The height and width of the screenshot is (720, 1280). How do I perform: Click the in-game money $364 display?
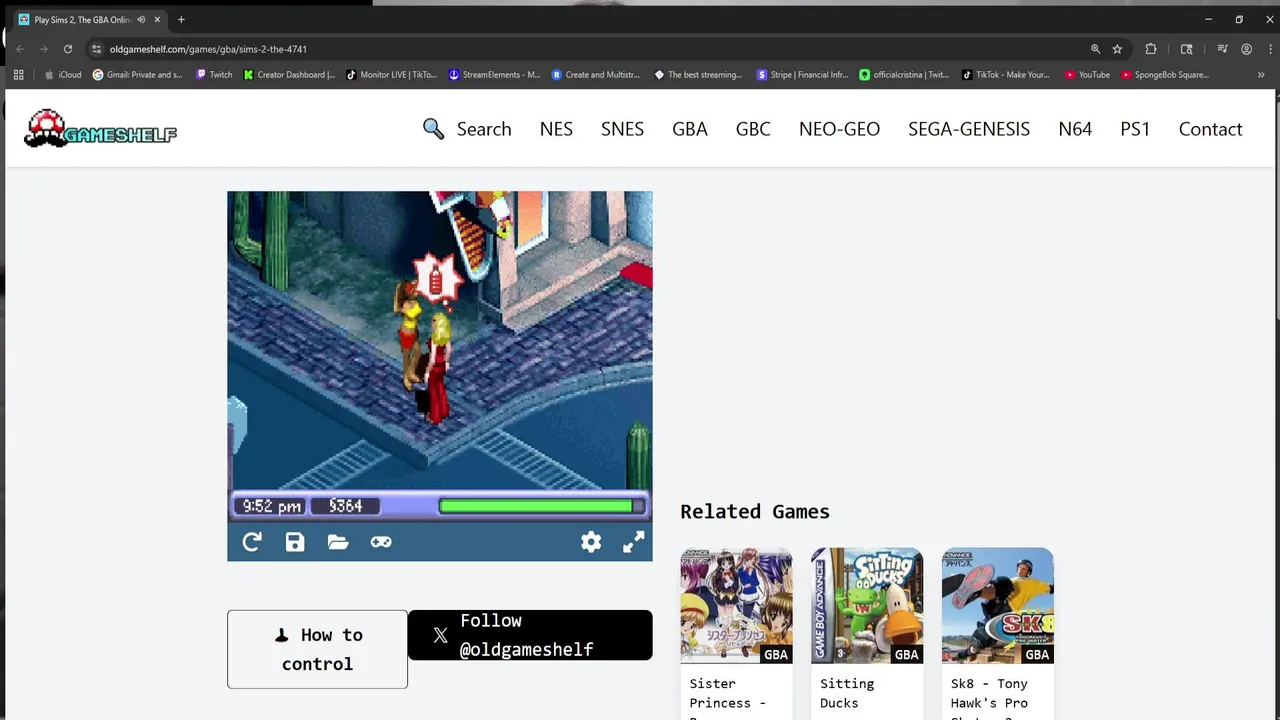point(345,506)
